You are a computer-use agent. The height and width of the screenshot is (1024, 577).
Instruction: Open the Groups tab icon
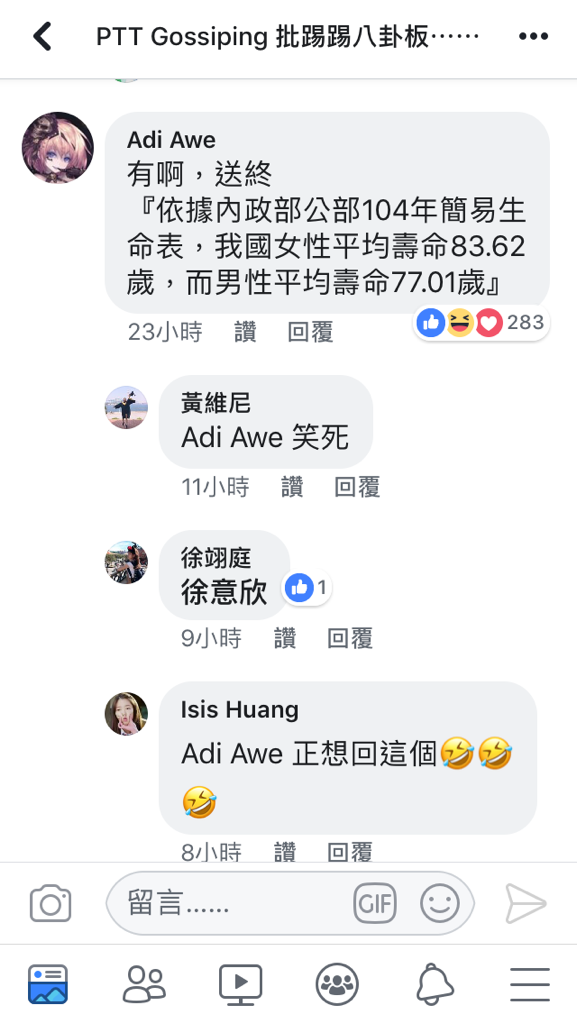click(x=337, y=984)
